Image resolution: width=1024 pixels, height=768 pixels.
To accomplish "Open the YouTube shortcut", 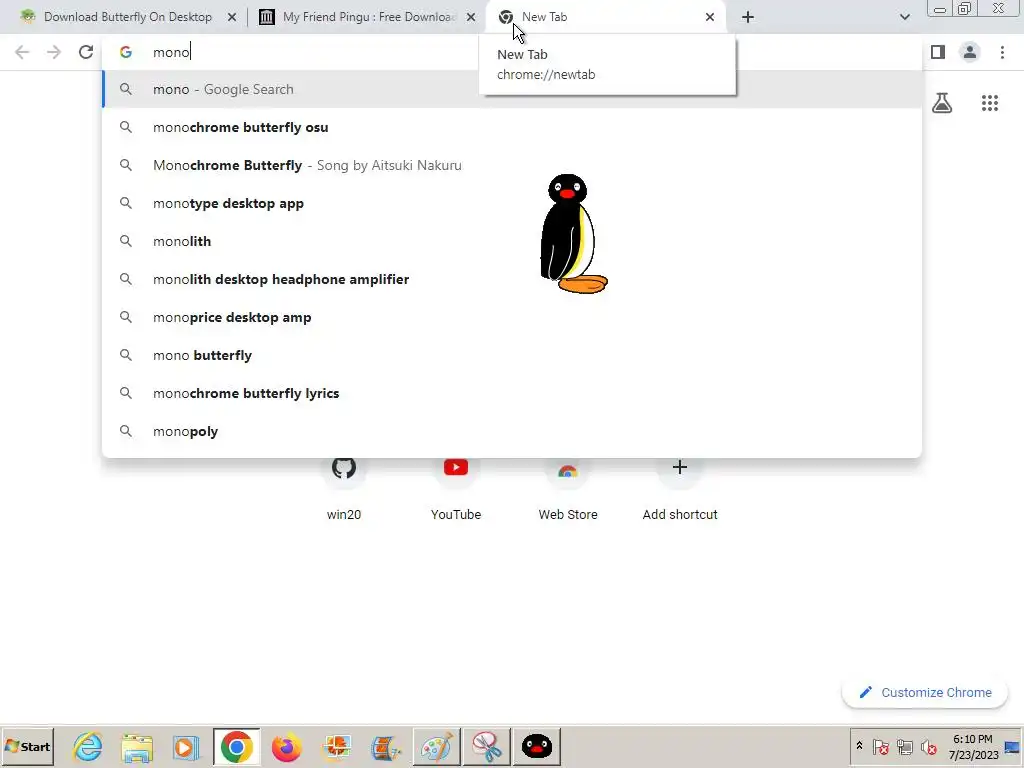I will (456, 488).
